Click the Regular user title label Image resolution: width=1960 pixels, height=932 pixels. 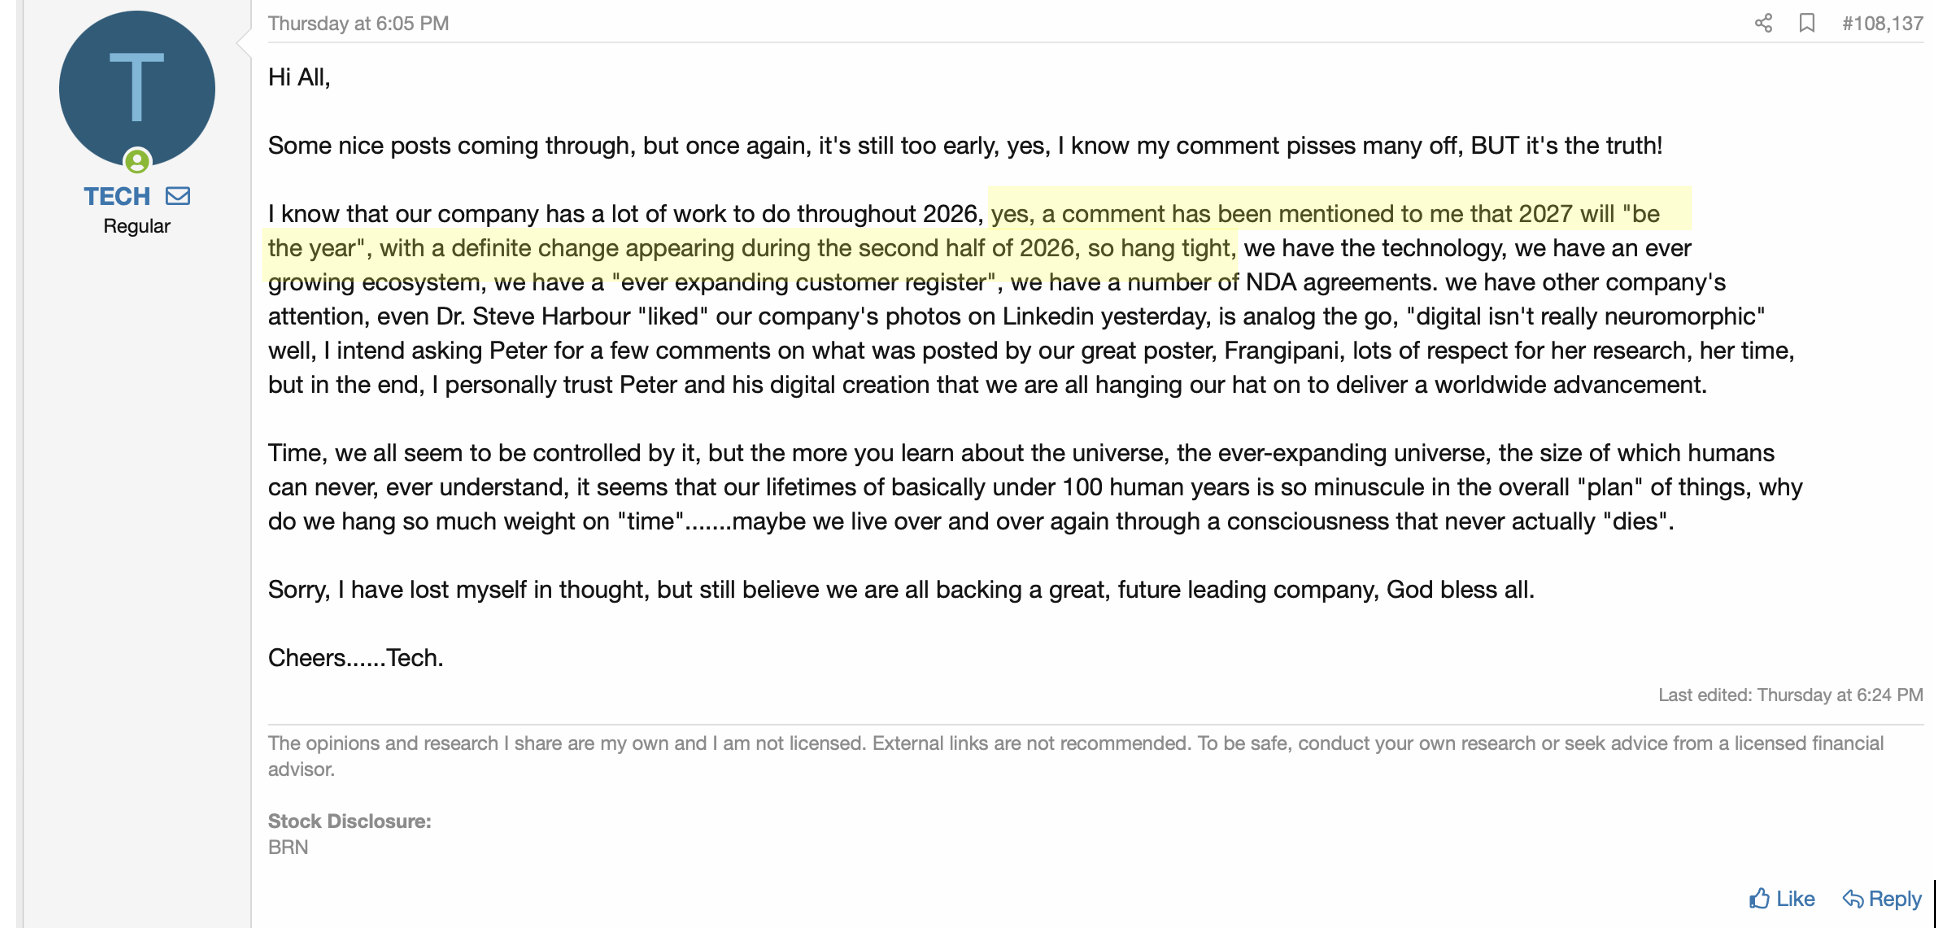(137, 226)
